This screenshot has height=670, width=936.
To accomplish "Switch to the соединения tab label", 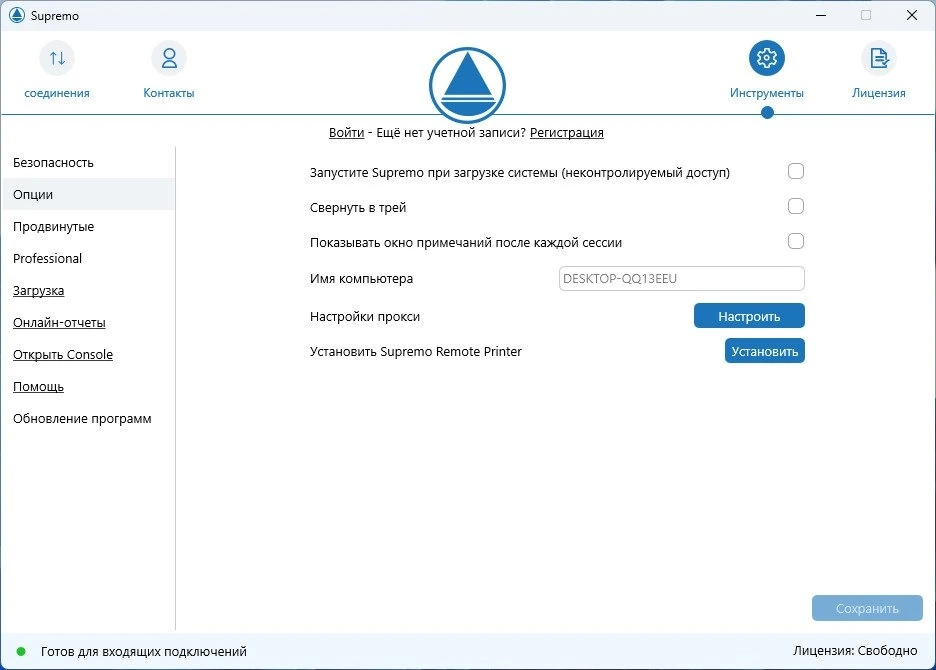I will click(x=57, y=93).
